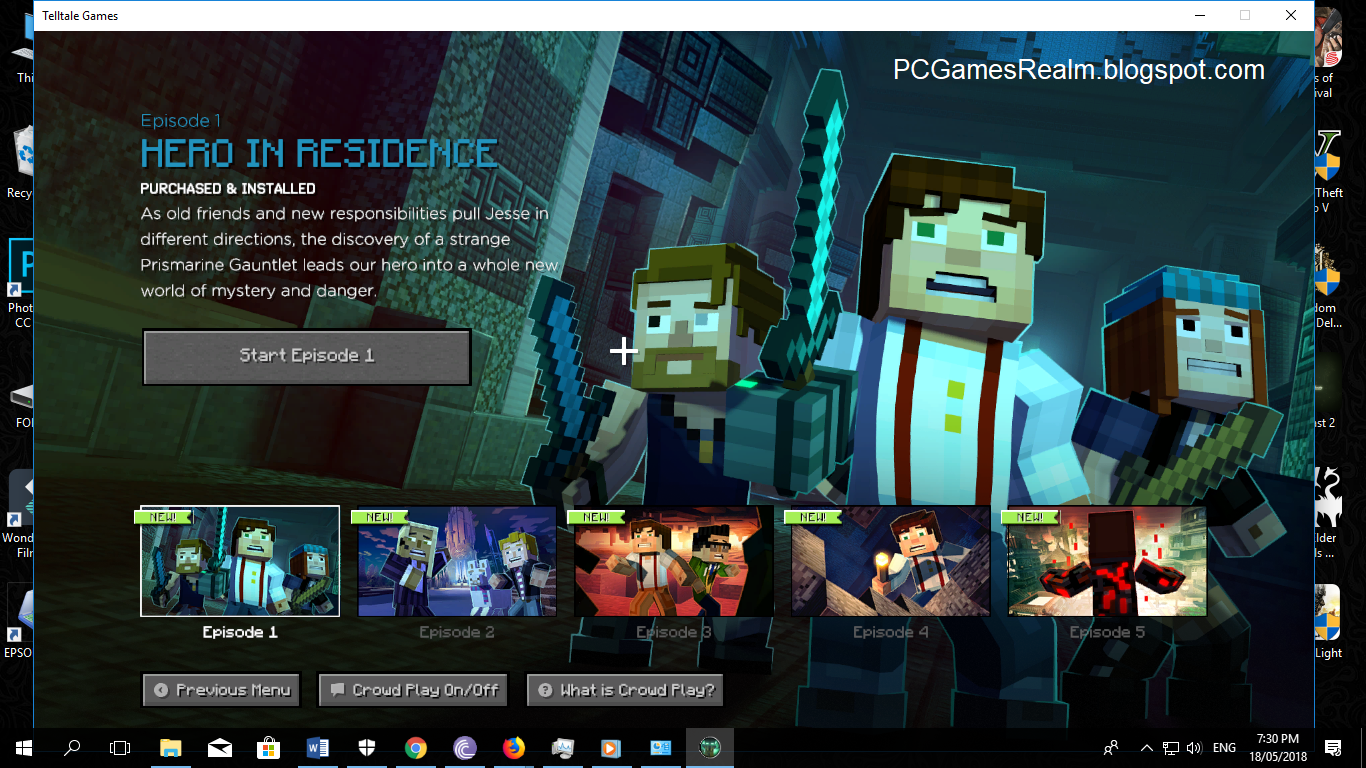This screenshot has width=1366, height=768.
Task: Open the Action Center notifications icon
Action: click(1333, 747)
